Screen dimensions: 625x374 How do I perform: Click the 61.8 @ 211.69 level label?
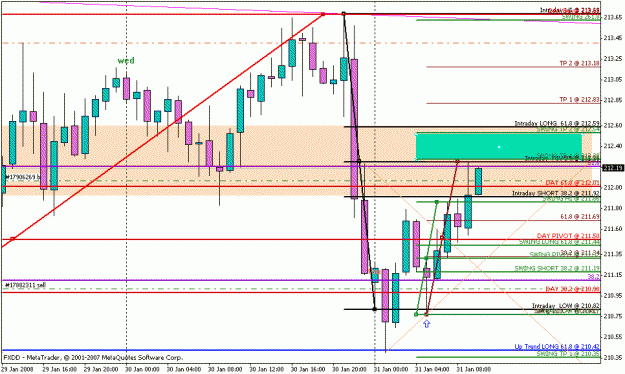point(580,217)
